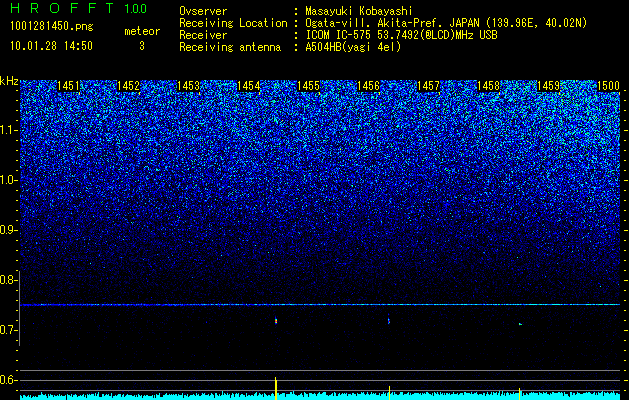Click the HROFFT 1.0.0 title text
629x400 pixels.
click(79, 8)
